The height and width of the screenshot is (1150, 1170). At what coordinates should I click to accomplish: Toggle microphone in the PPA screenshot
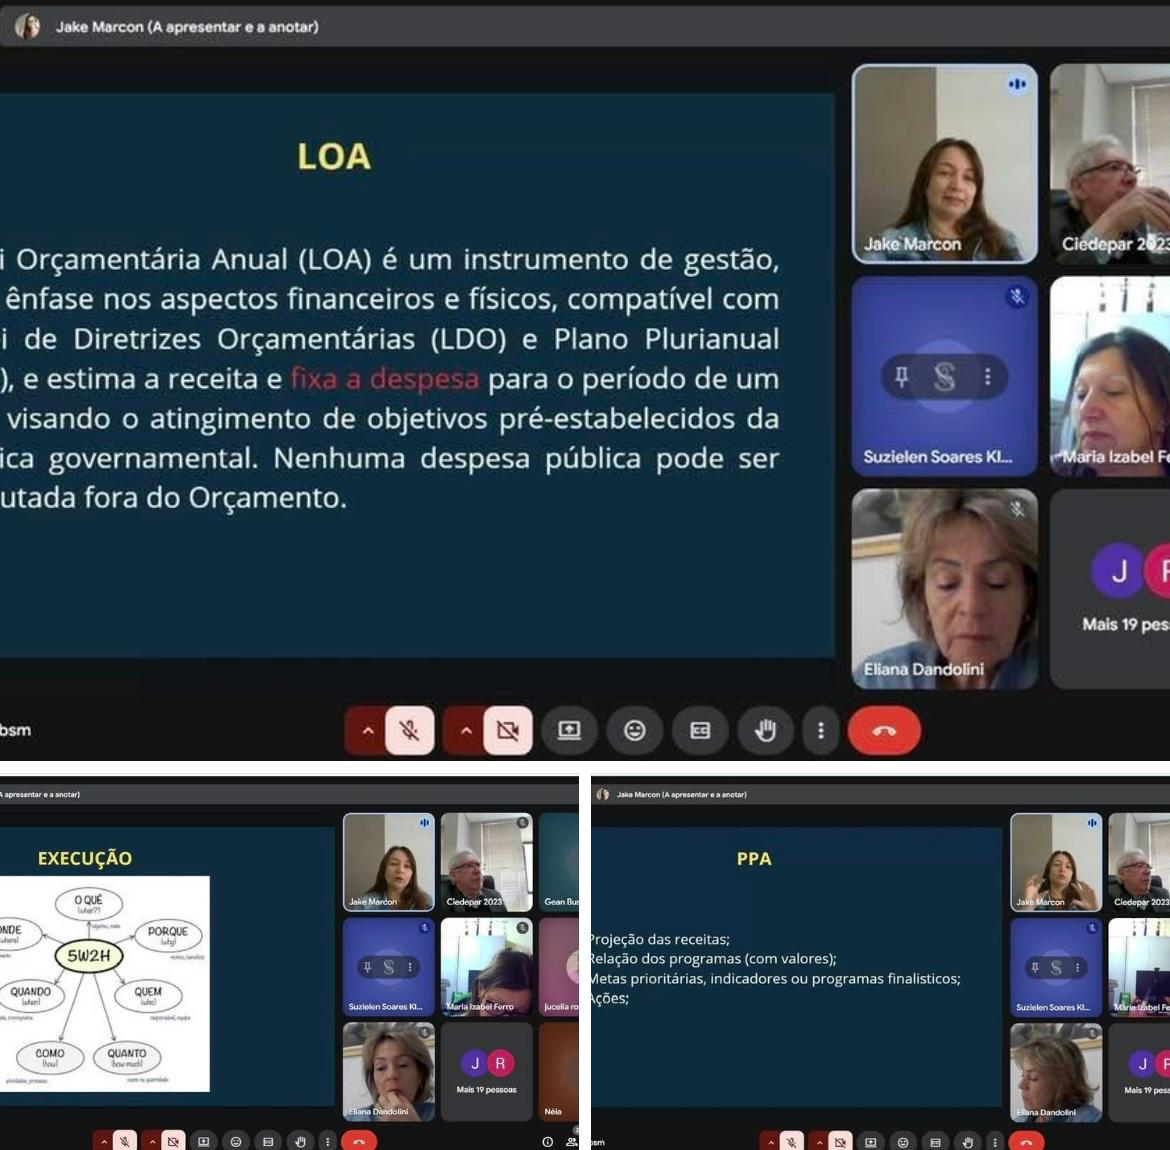[792, 1141]
